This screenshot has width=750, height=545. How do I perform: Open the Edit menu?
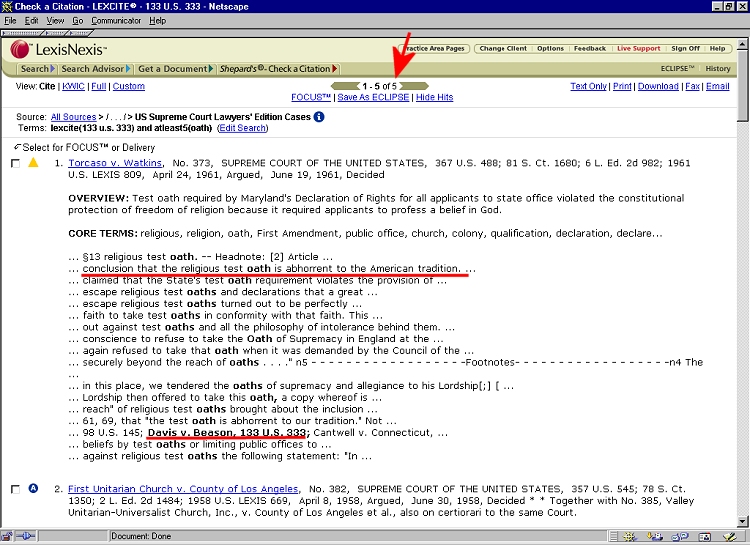point(32,21)
